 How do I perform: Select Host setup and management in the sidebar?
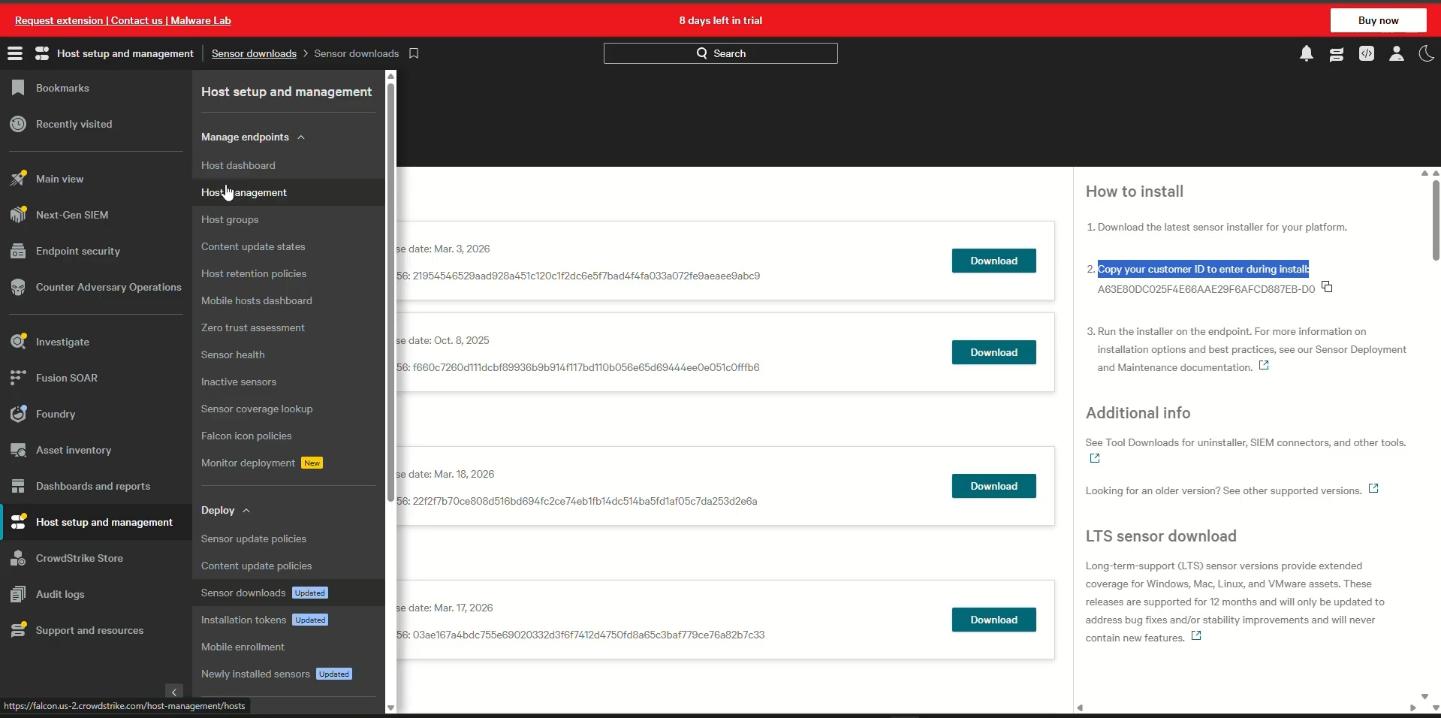click(96, 522)
